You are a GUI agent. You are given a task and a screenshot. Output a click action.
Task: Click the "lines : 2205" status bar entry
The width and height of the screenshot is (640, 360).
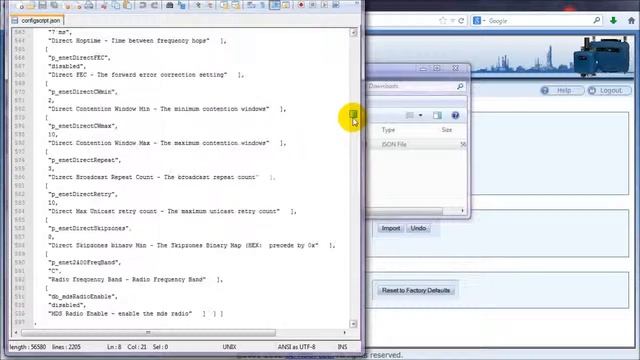click(x=66, y=347)
